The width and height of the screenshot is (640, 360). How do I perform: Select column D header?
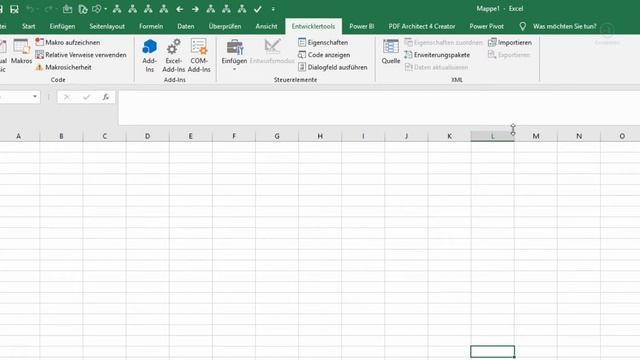click(x=147, y=136)
